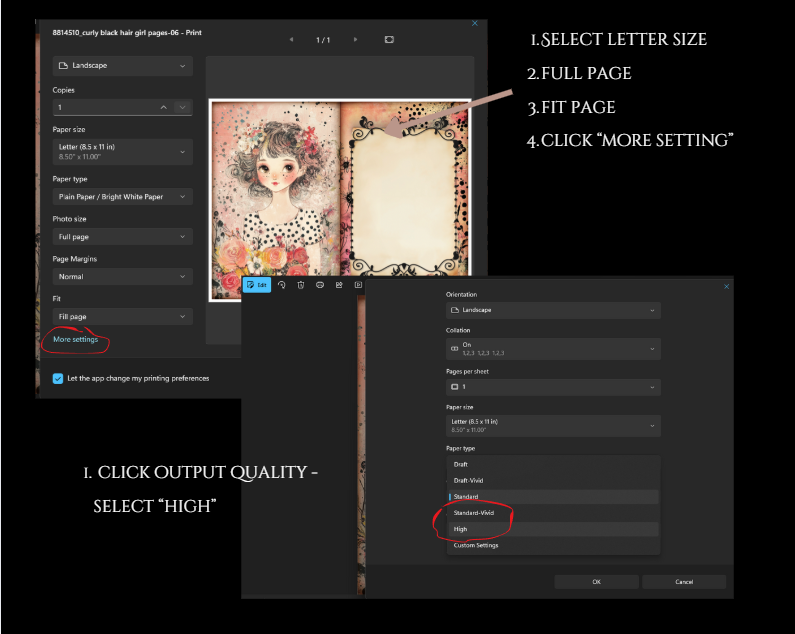This screenshot has height=634, width=795.
Task: Go to the next page in print preview
Action: (355, 40)
